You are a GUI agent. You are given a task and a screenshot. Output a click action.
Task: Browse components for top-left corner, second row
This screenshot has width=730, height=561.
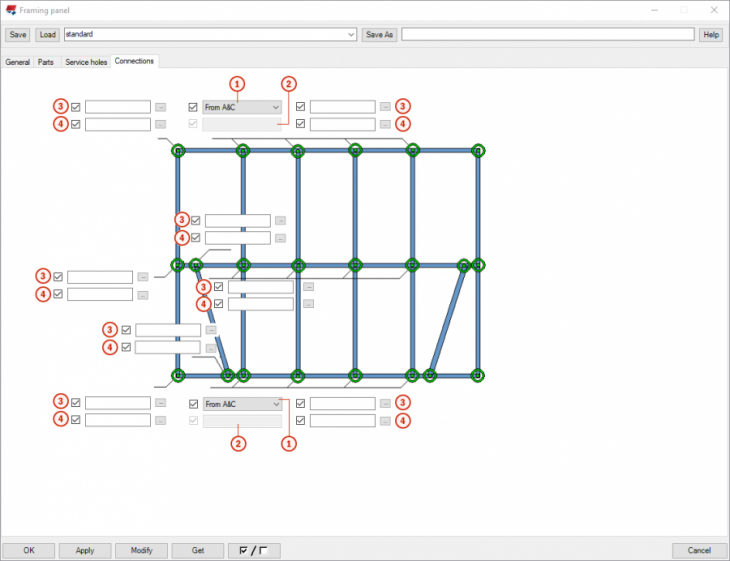160,124
